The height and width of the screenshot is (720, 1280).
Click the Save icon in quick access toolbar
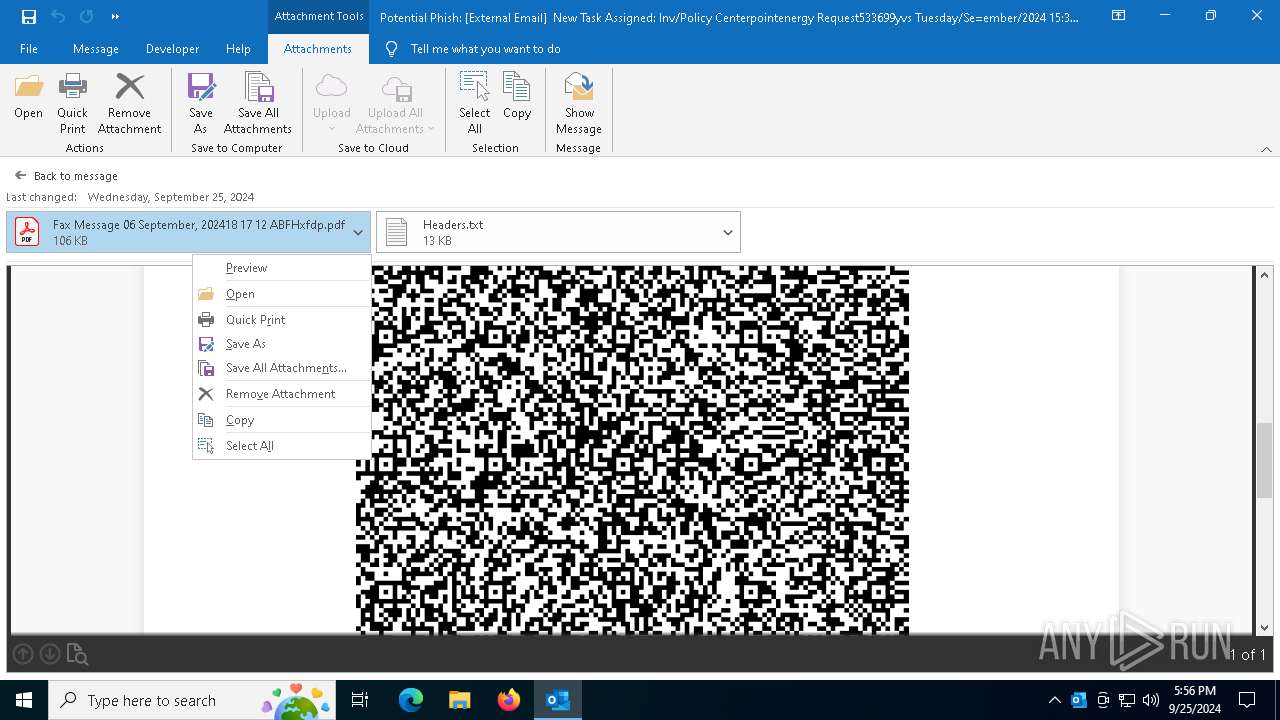point(29,16)
